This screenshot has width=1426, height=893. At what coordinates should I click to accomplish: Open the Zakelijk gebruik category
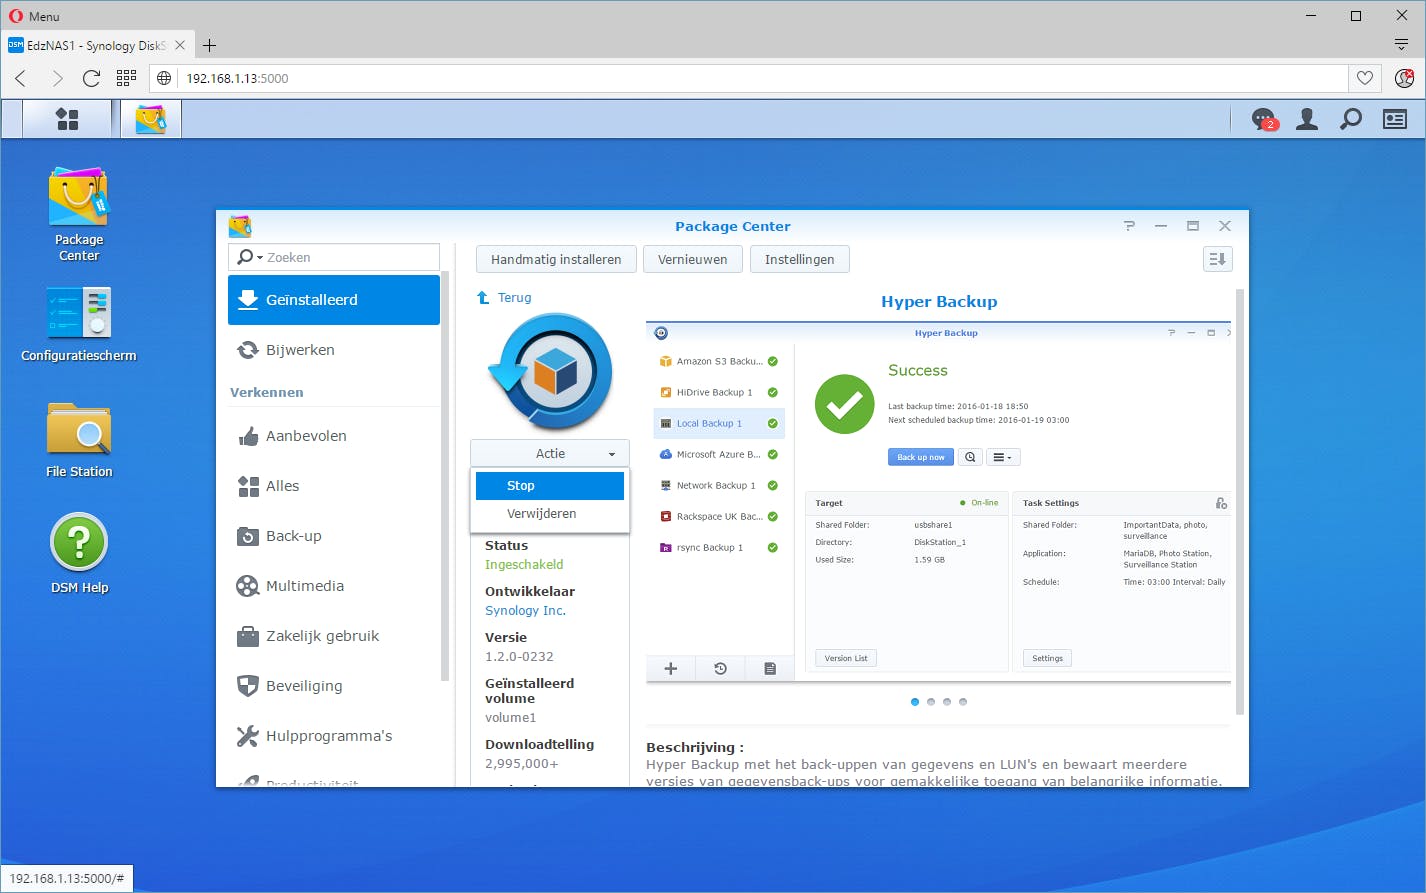click(x=334, y=636)
